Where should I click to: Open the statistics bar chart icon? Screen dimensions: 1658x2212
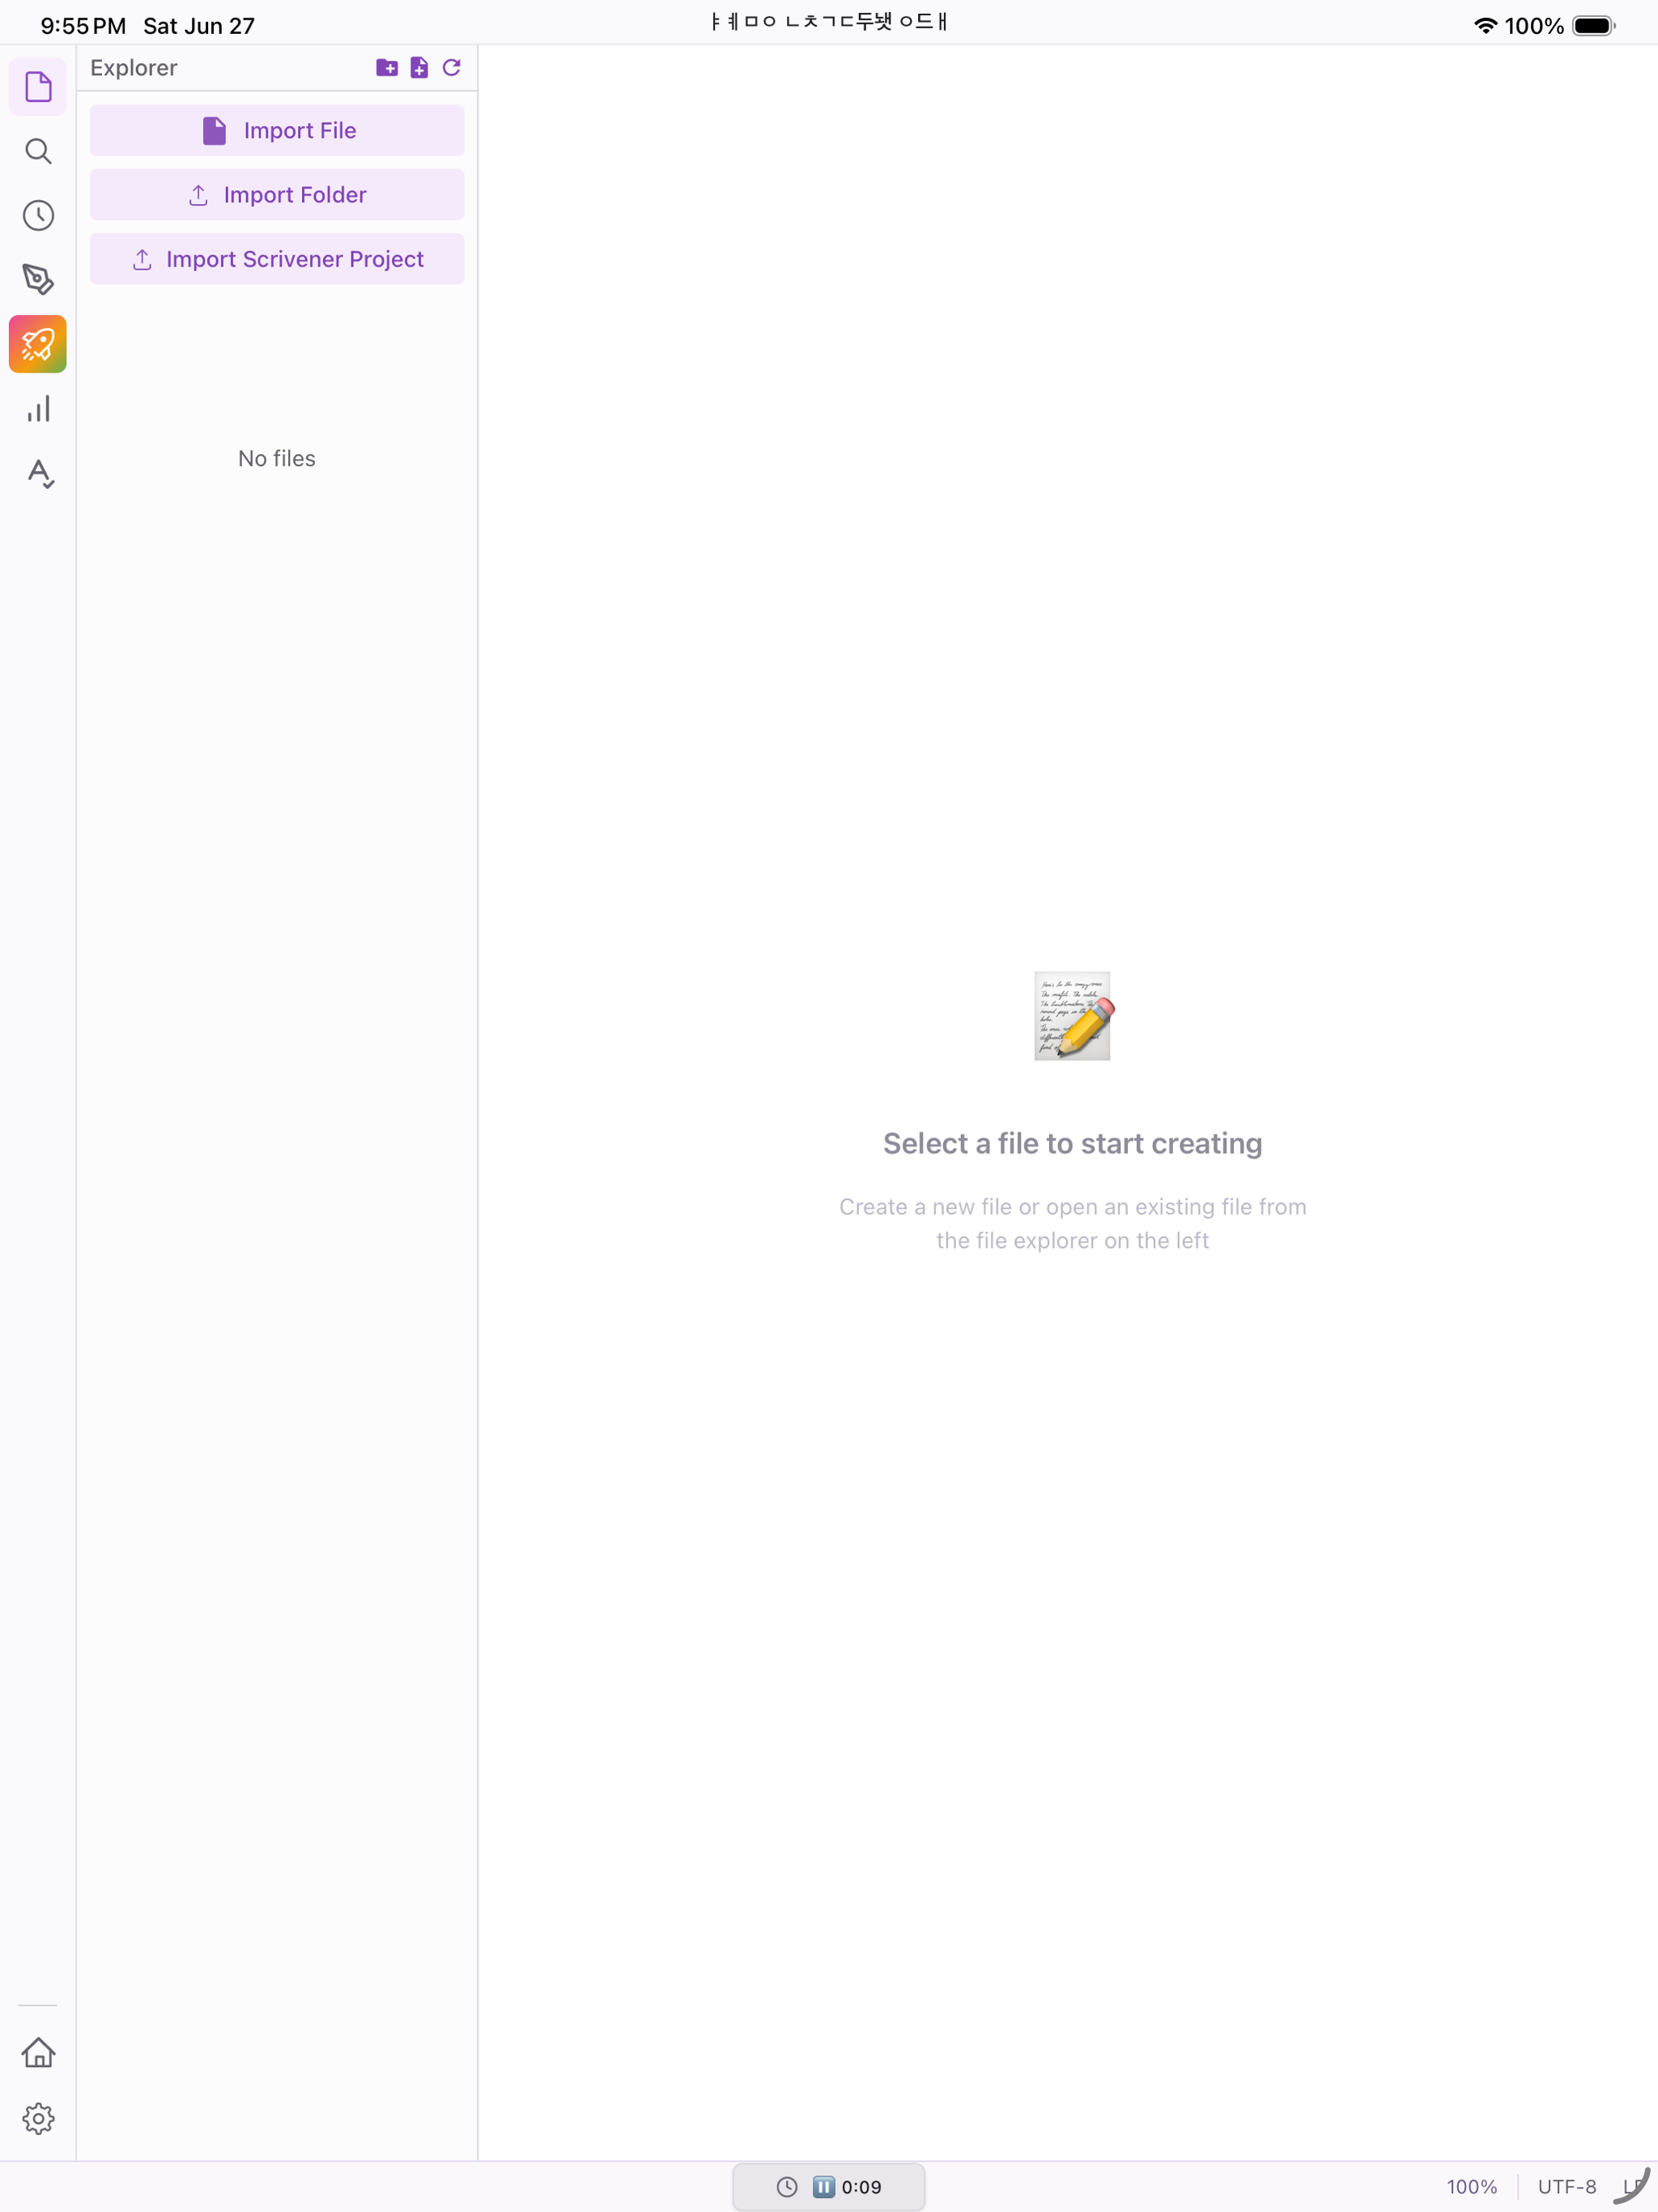click(38, 408)
